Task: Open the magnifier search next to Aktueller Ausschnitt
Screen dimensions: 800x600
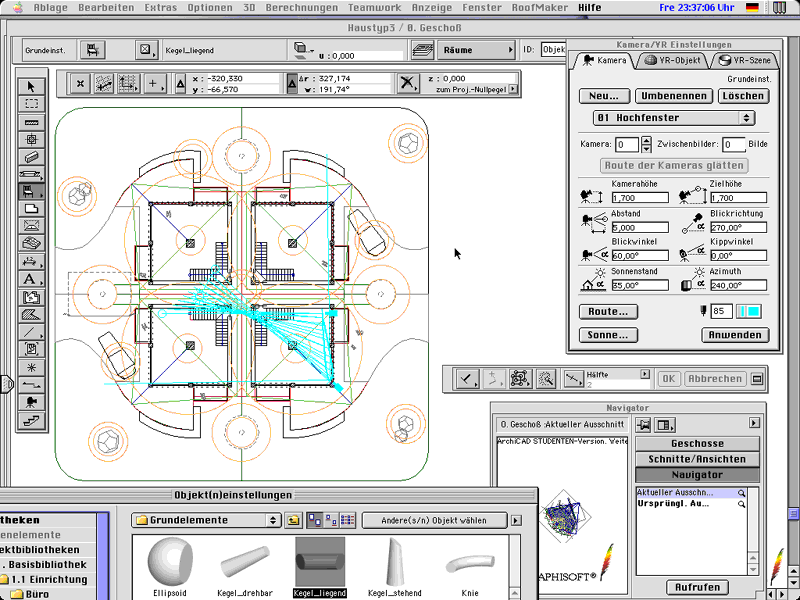Action: (743, 492)
